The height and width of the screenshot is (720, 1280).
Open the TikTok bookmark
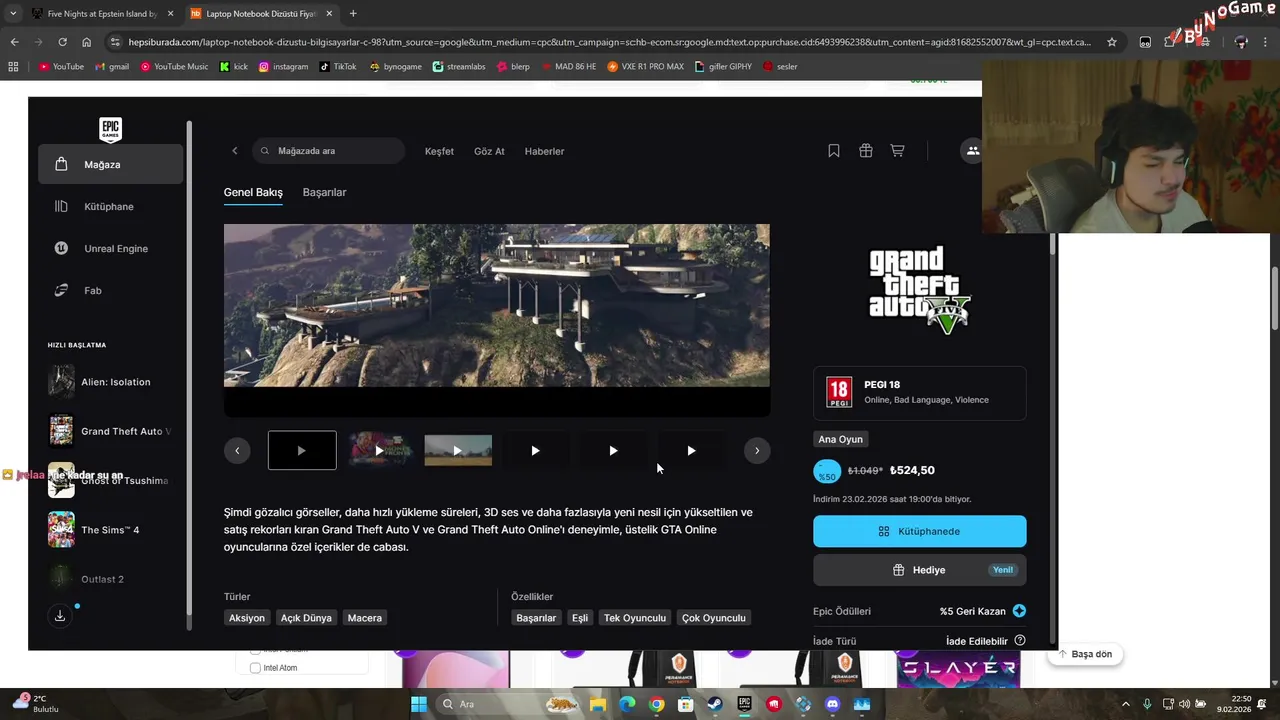[x=338, y=66]
